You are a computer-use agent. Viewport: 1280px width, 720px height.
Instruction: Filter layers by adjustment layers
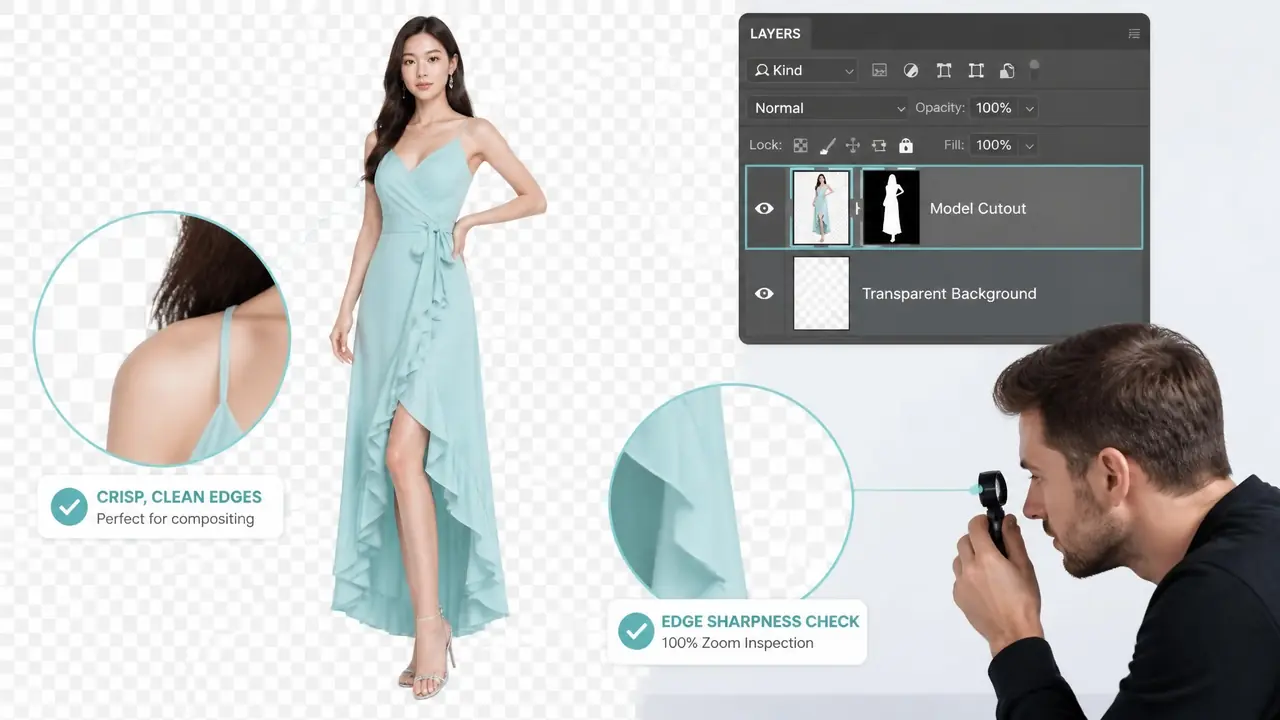coord(911,71)
